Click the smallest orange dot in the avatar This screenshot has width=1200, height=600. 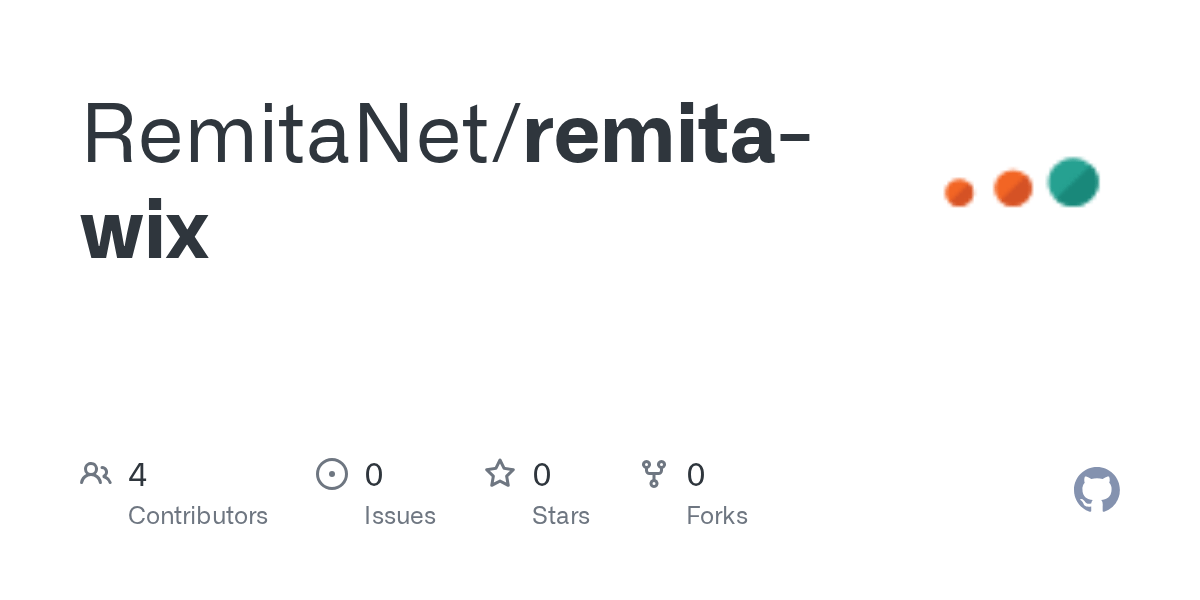(959, 192)
